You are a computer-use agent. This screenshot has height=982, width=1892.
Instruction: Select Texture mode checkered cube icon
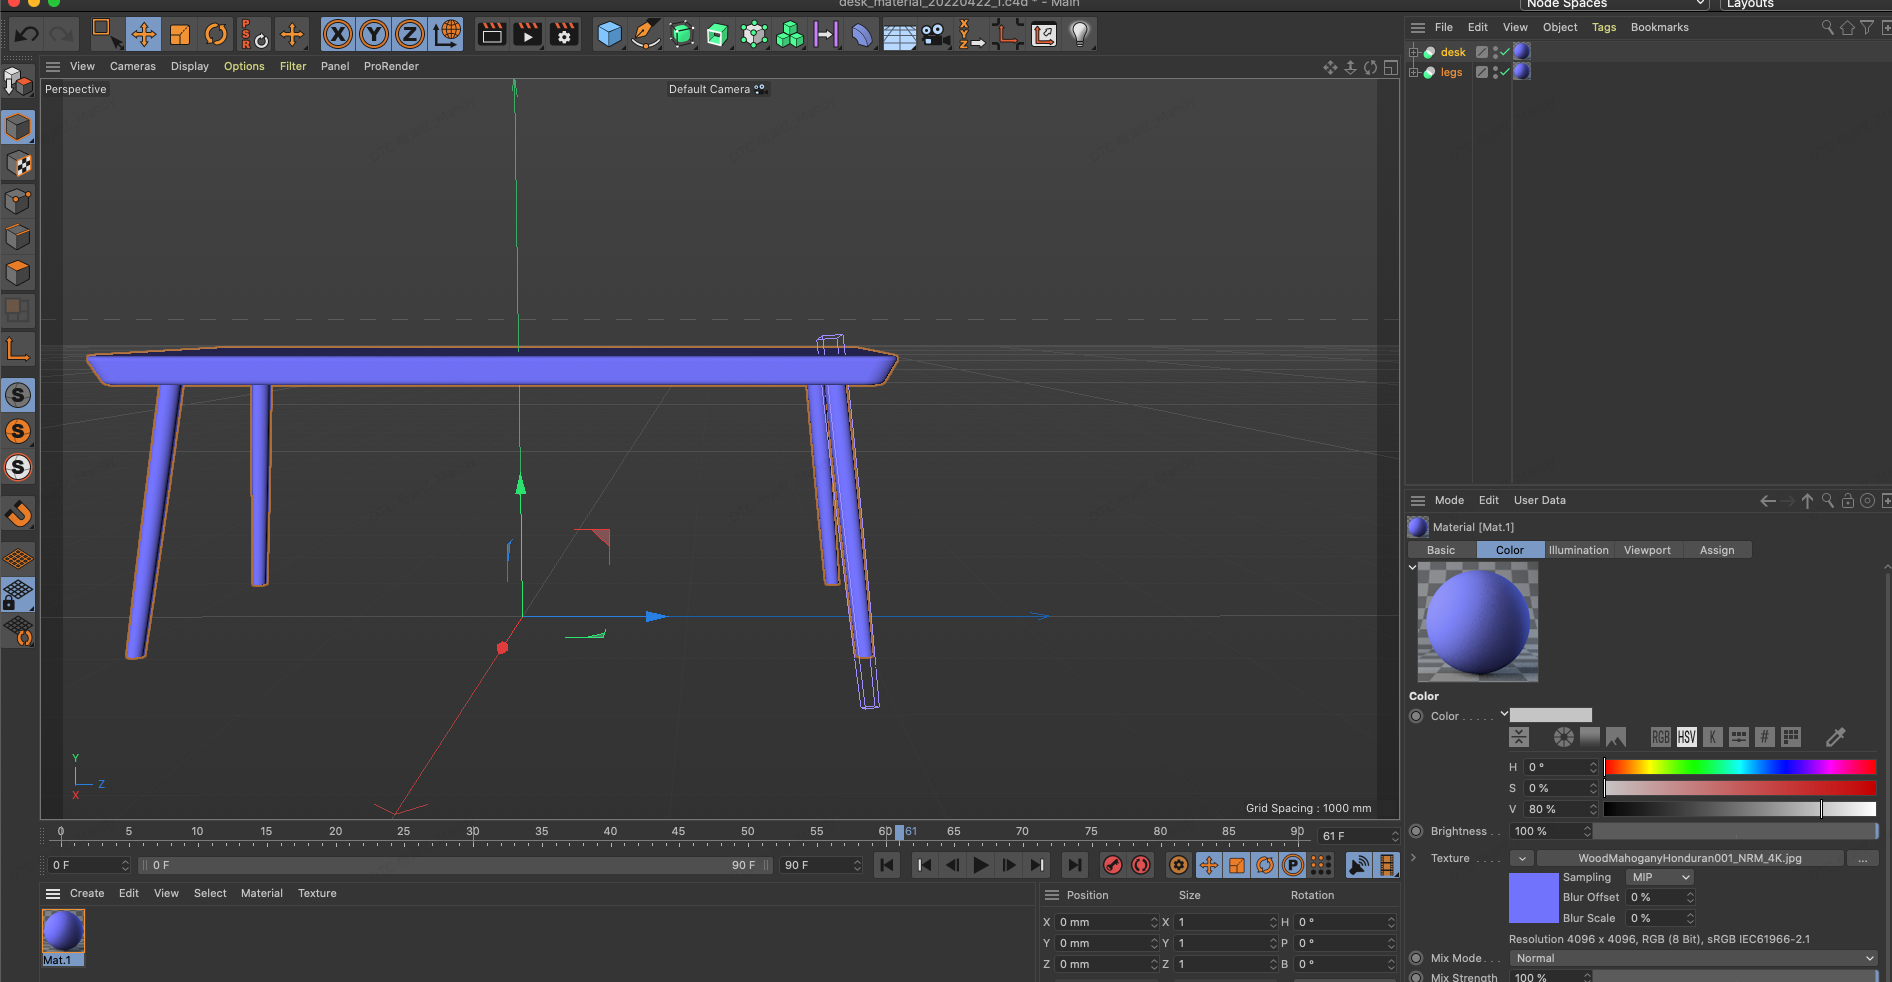18,164
